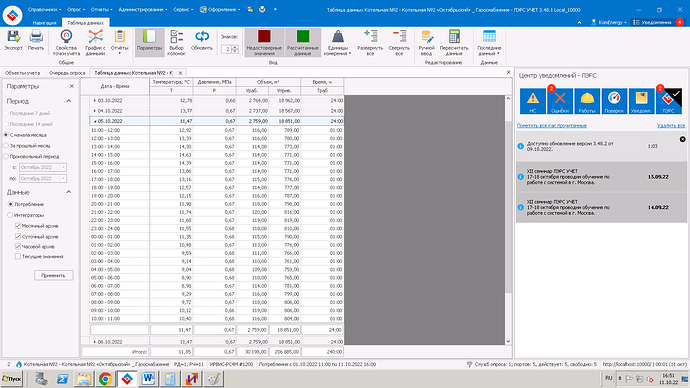The image size is (690, 388).
Task: Open the НС notifications filter
Action: (532, 101)
